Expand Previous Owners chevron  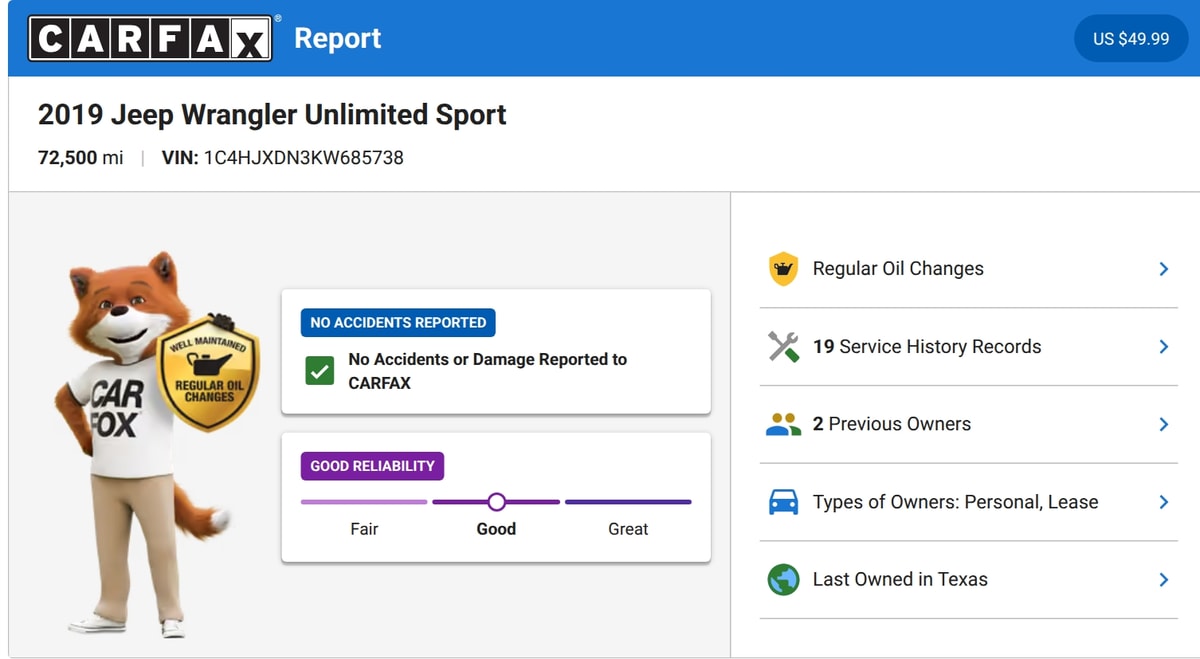(1163, 424)
